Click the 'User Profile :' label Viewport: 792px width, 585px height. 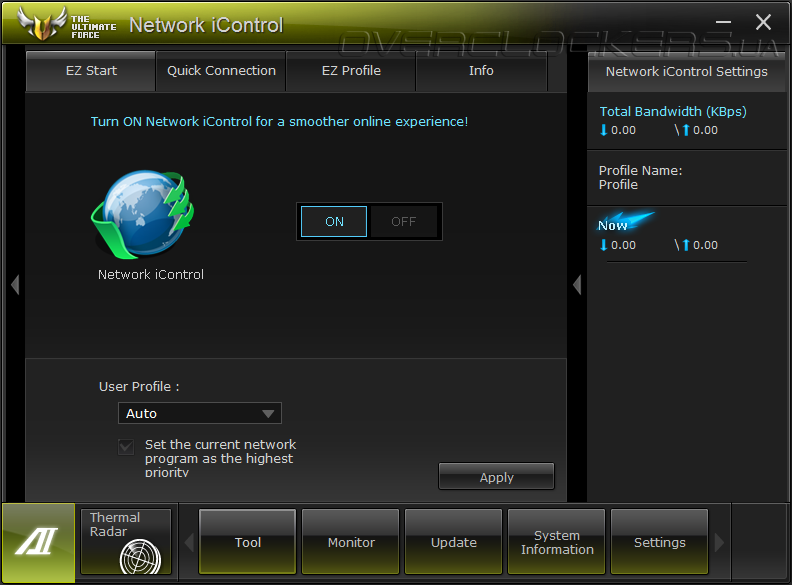139,386
